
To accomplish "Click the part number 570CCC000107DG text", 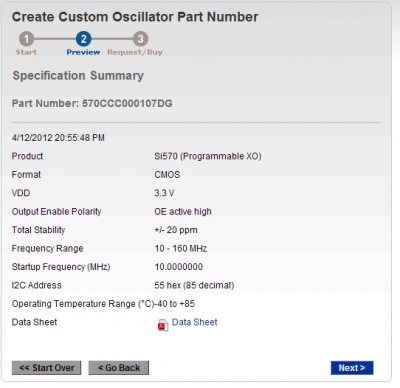I will 127,103.
